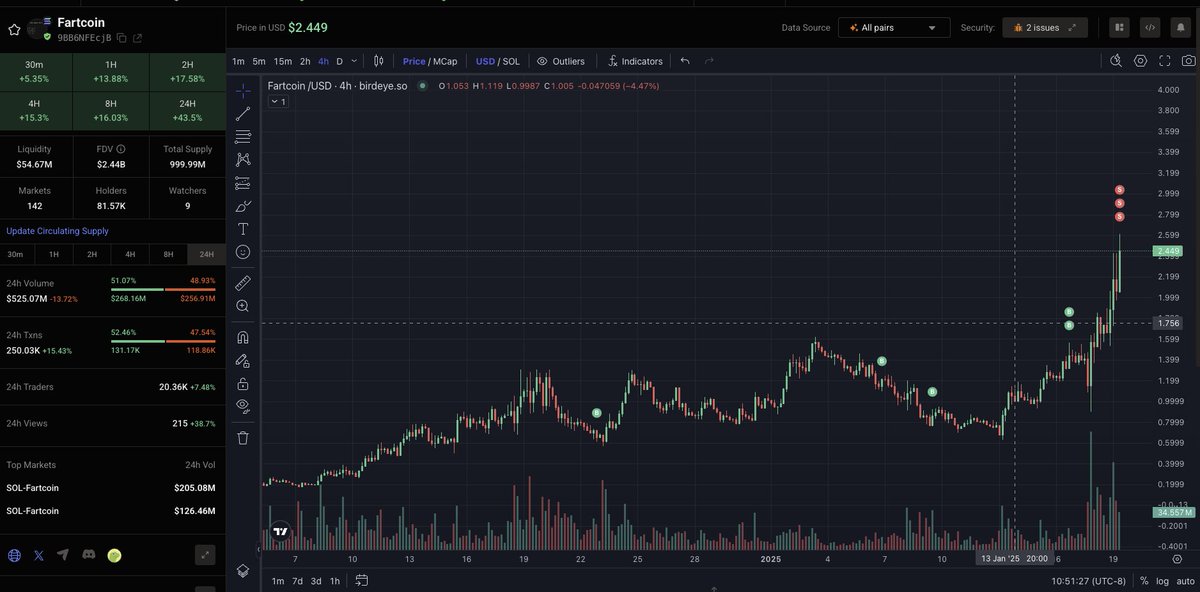Enter fullscreen chart mode
The height and width of the screenshot is (592, 1200).
click(1164, 61)
